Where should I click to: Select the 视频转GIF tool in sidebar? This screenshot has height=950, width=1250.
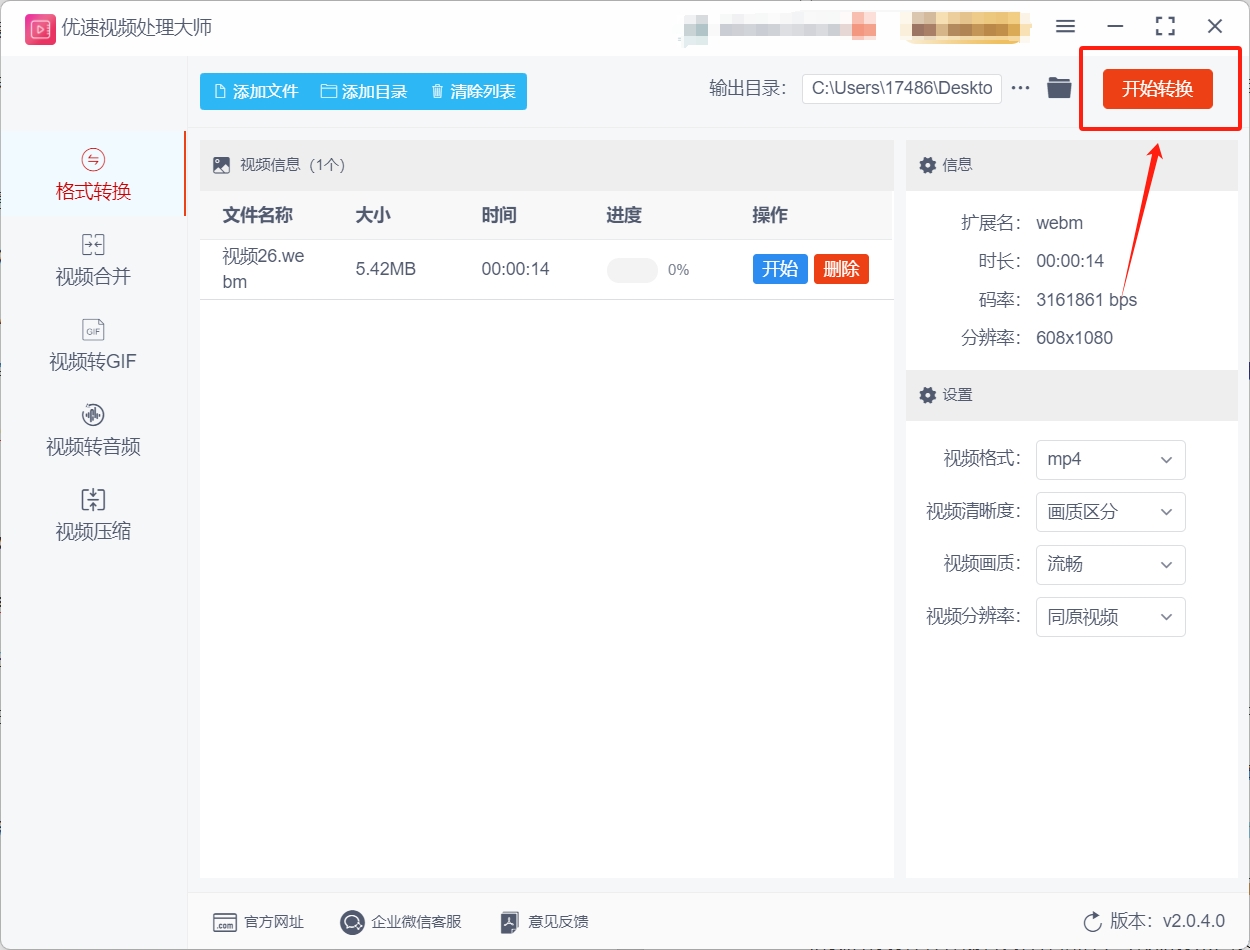click(91, 345)
